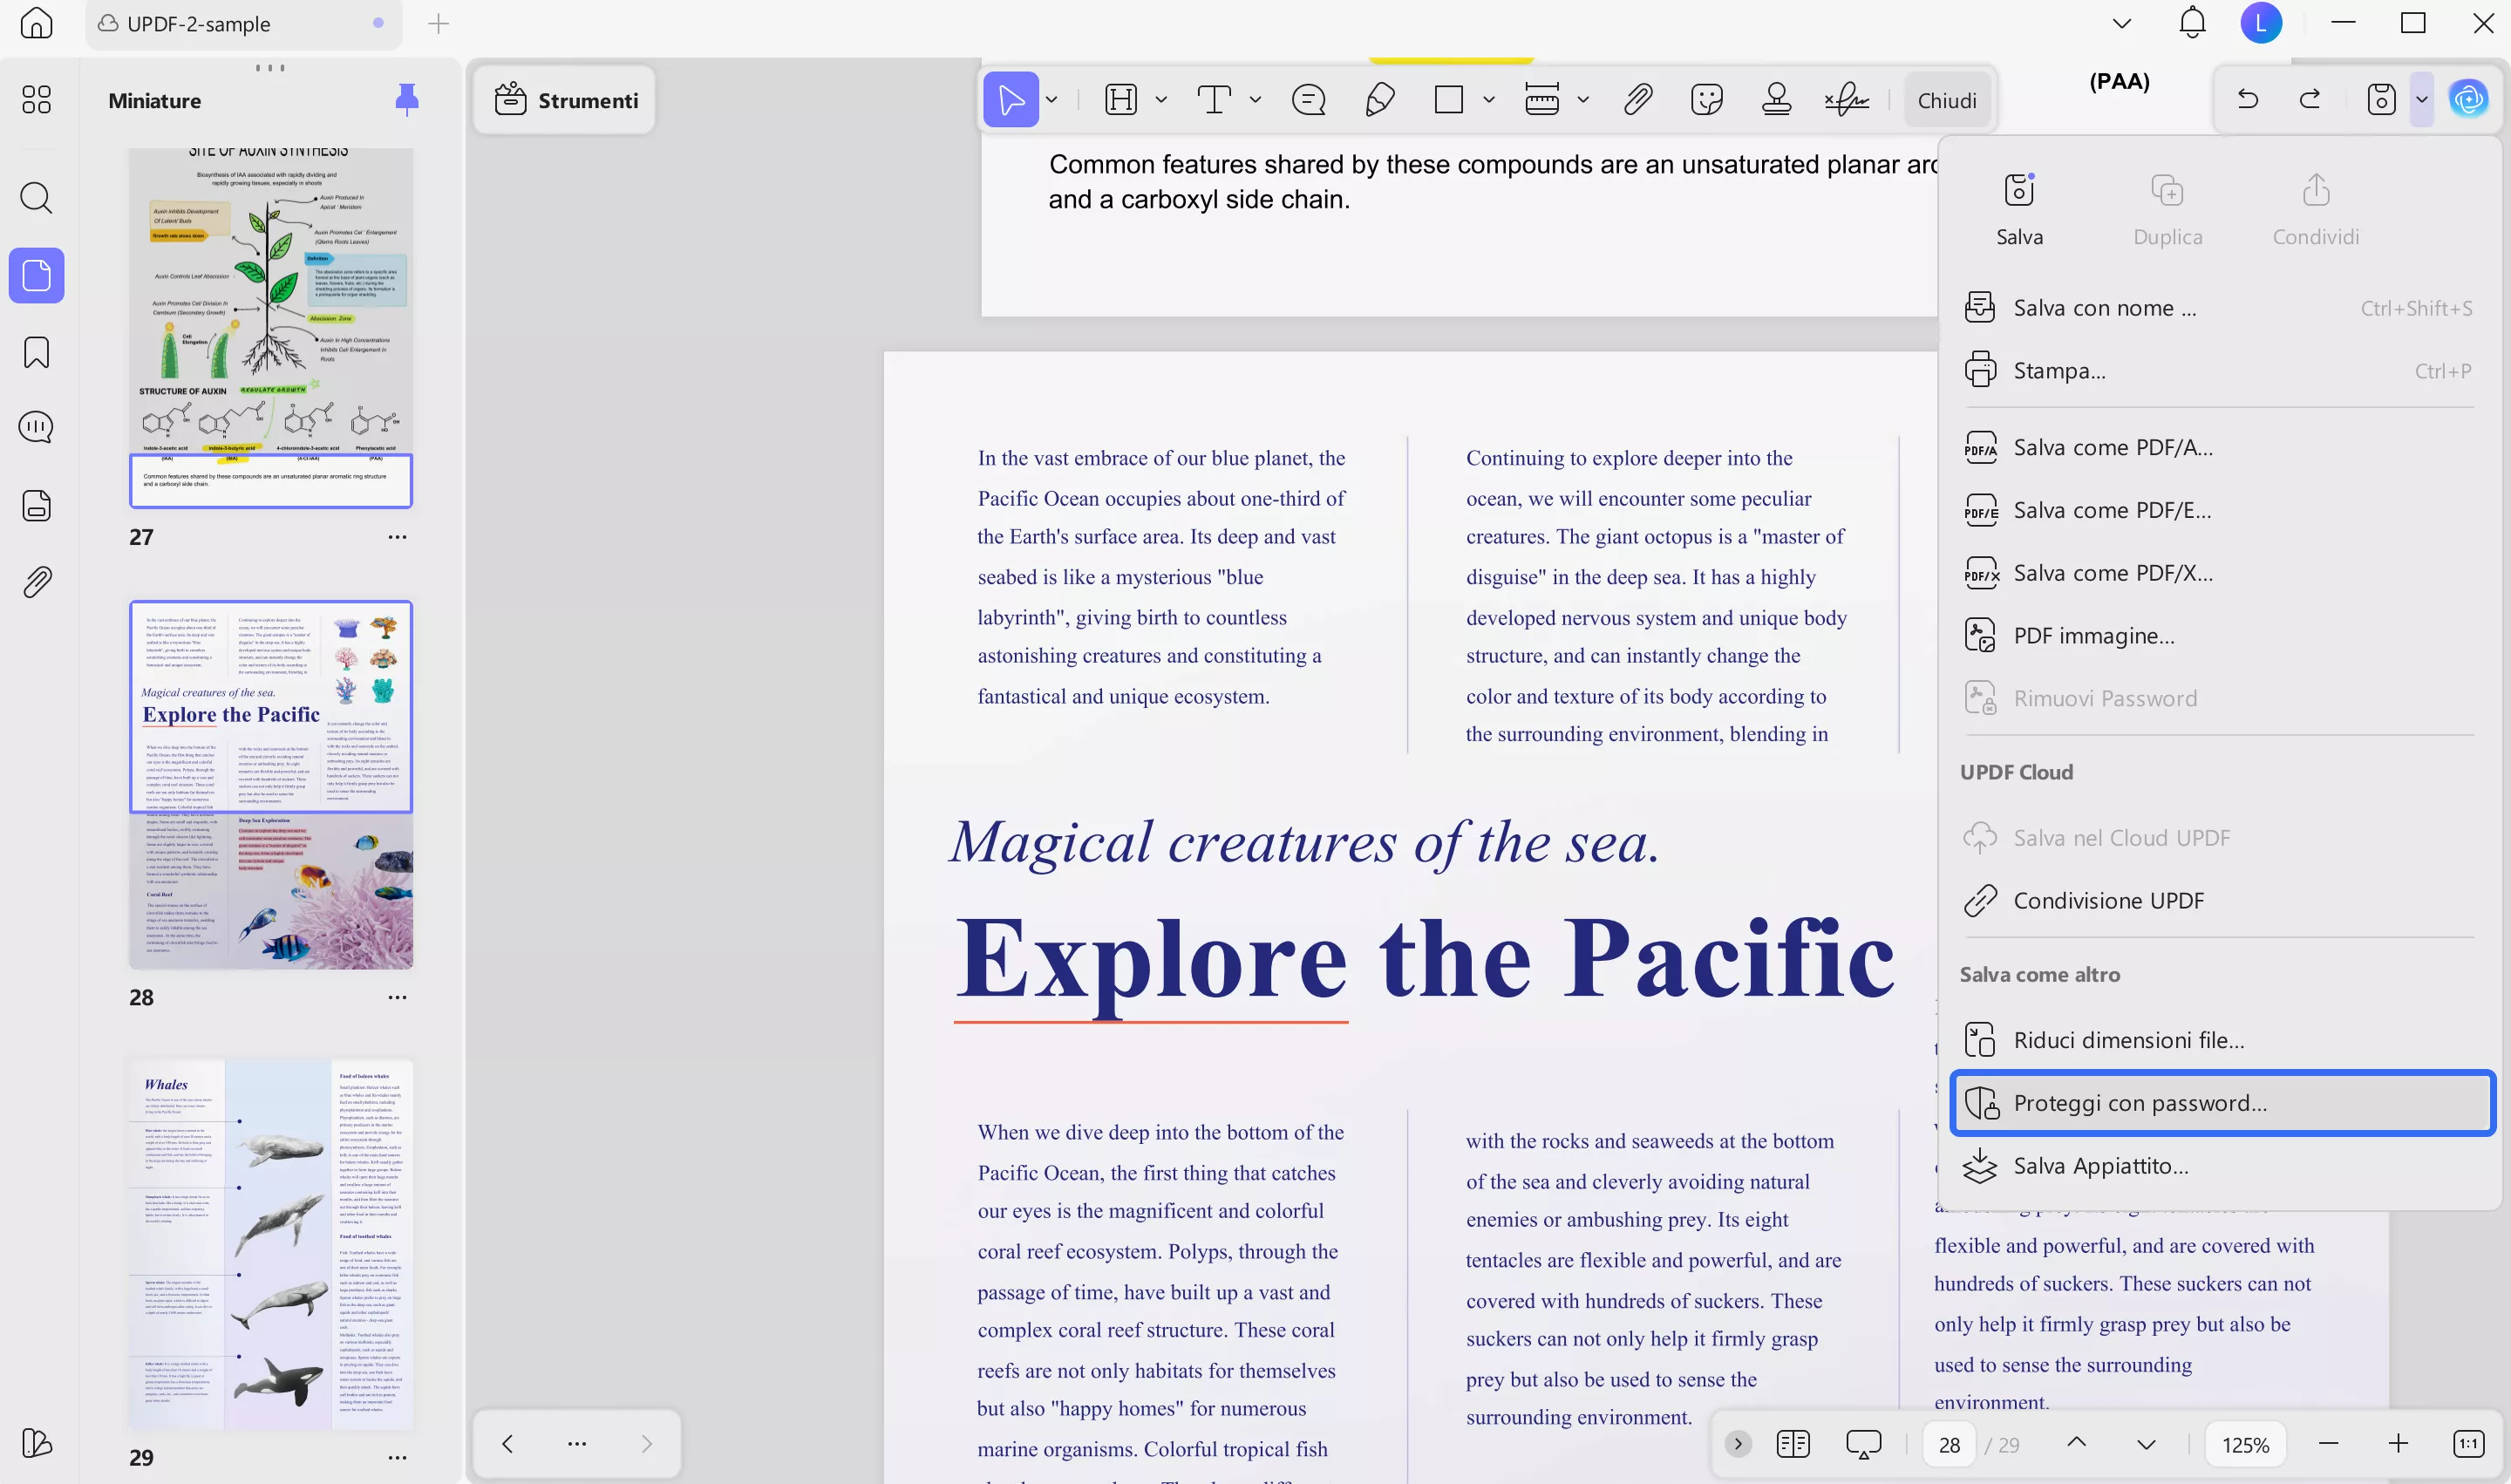Select the pencil drawing tool
Viewport: 2511px width, 1484px height.
tap(1380, 100)
